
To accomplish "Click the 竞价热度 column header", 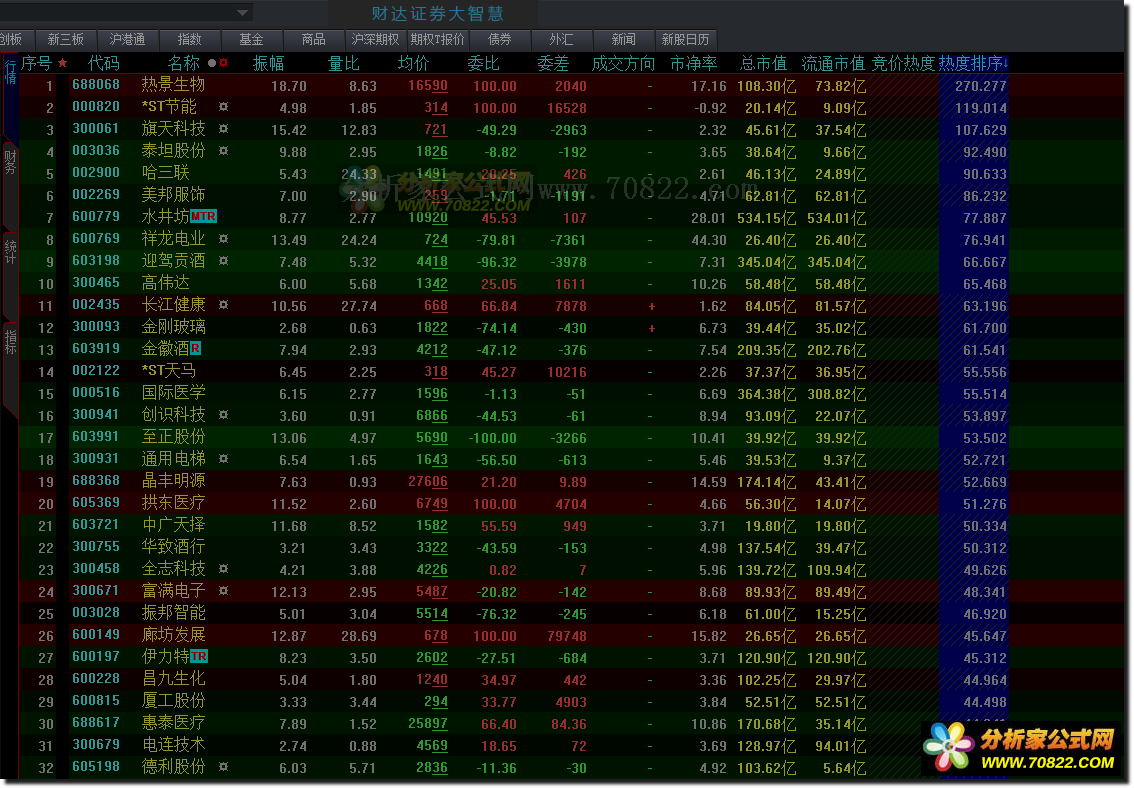I will pos(903,64).
